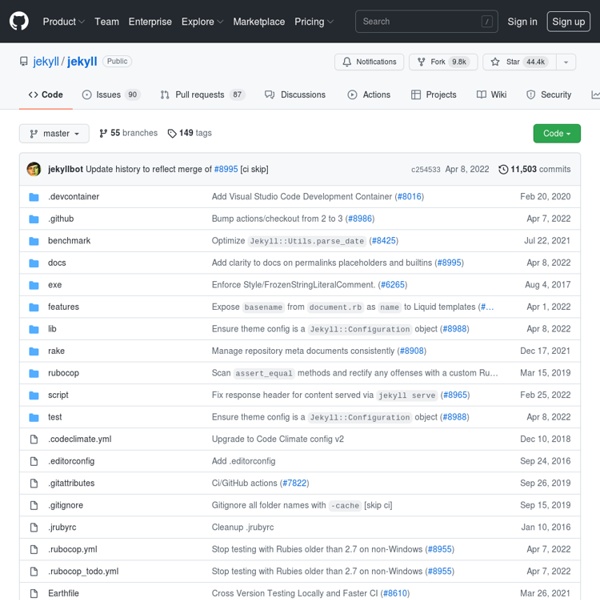This screenshot has width=600, height=600.
Task: Open the Wiki tab
Action: click(x=491, y=95)
